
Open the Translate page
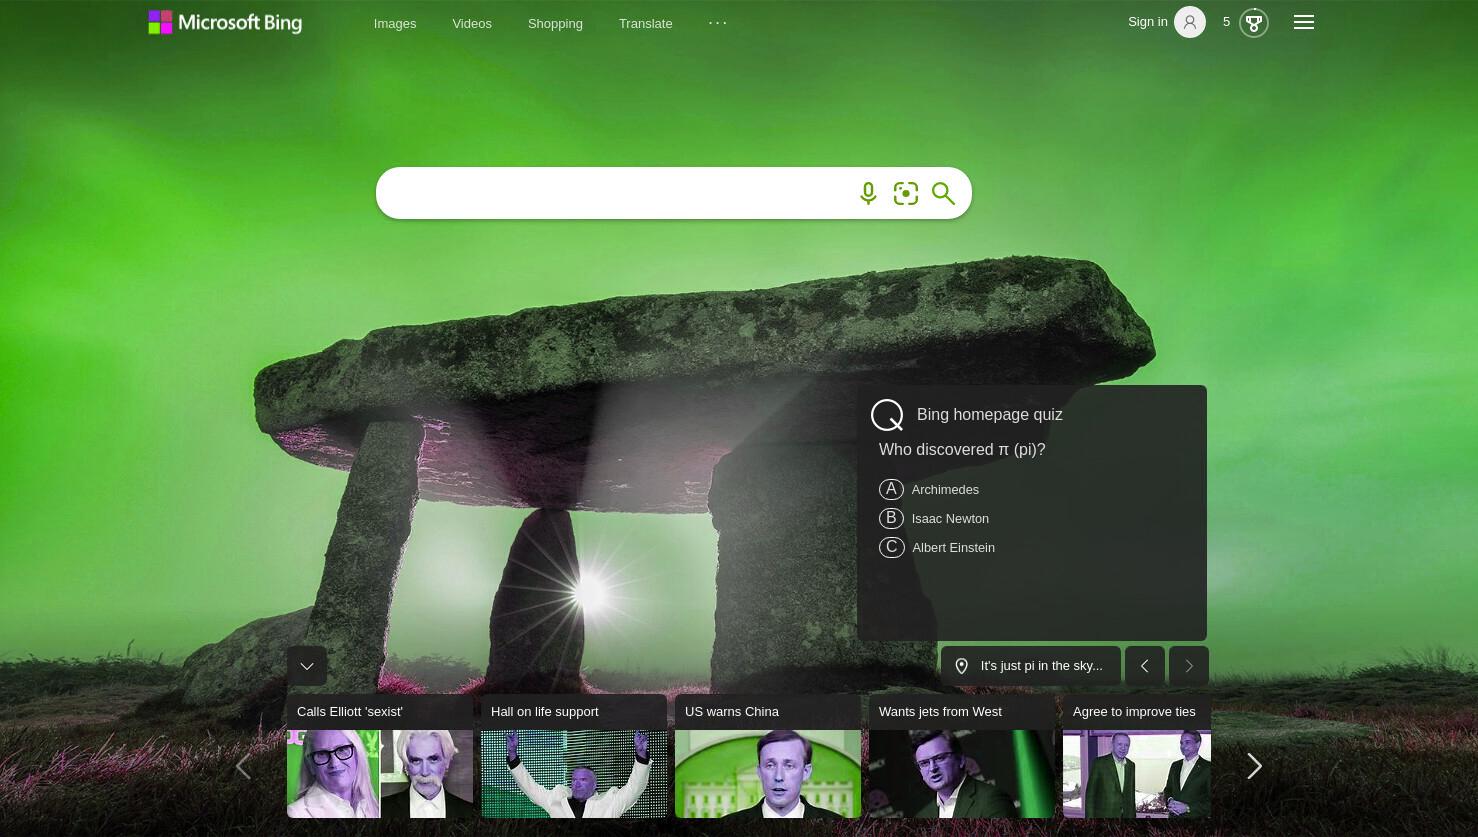[645, 23]
